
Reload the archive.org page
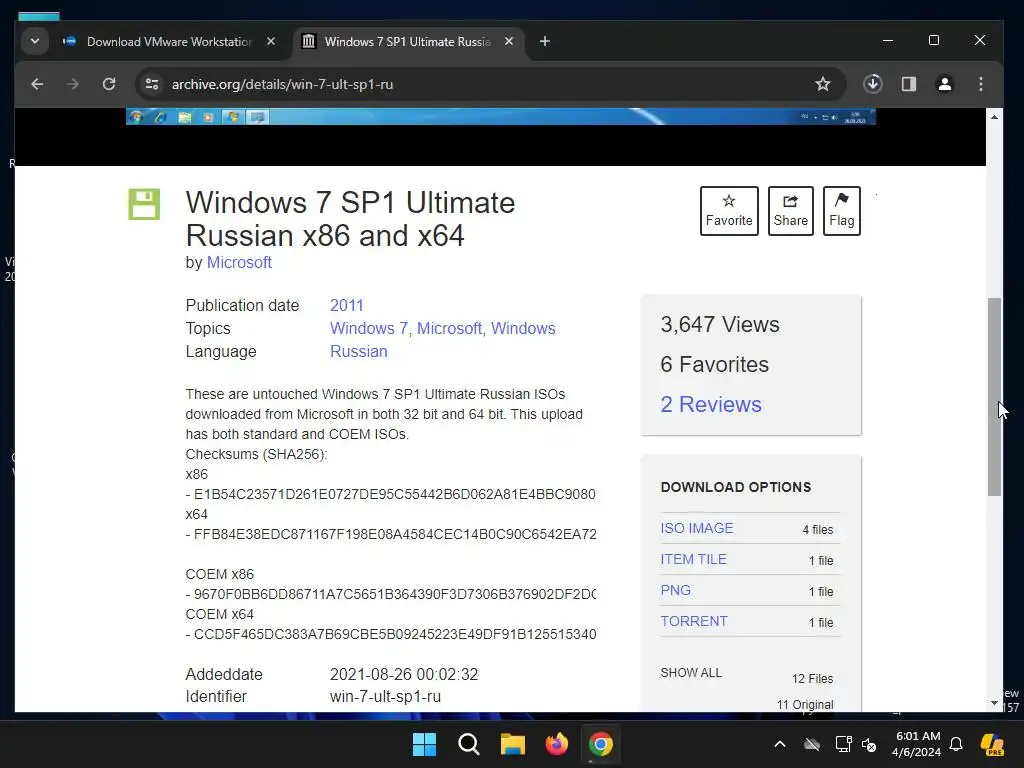pos(109,84)
